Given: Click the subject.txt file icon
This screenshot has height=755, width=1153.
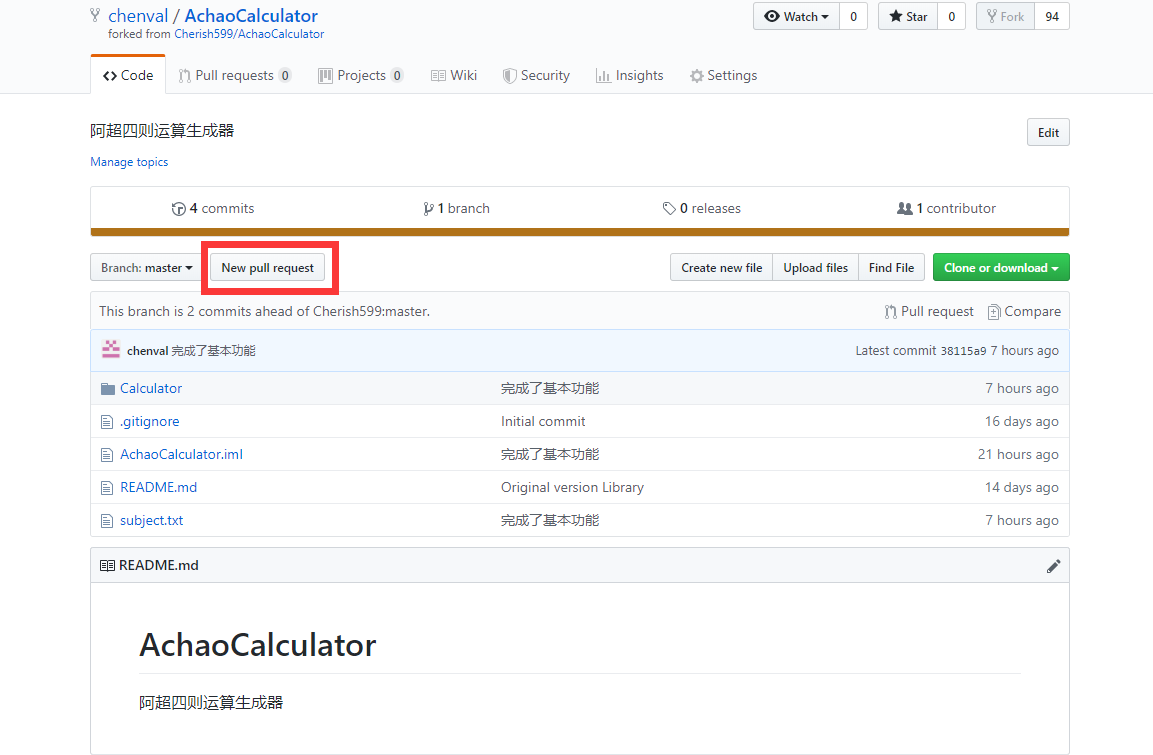Looking at the screenshot, I should [107, 520].
